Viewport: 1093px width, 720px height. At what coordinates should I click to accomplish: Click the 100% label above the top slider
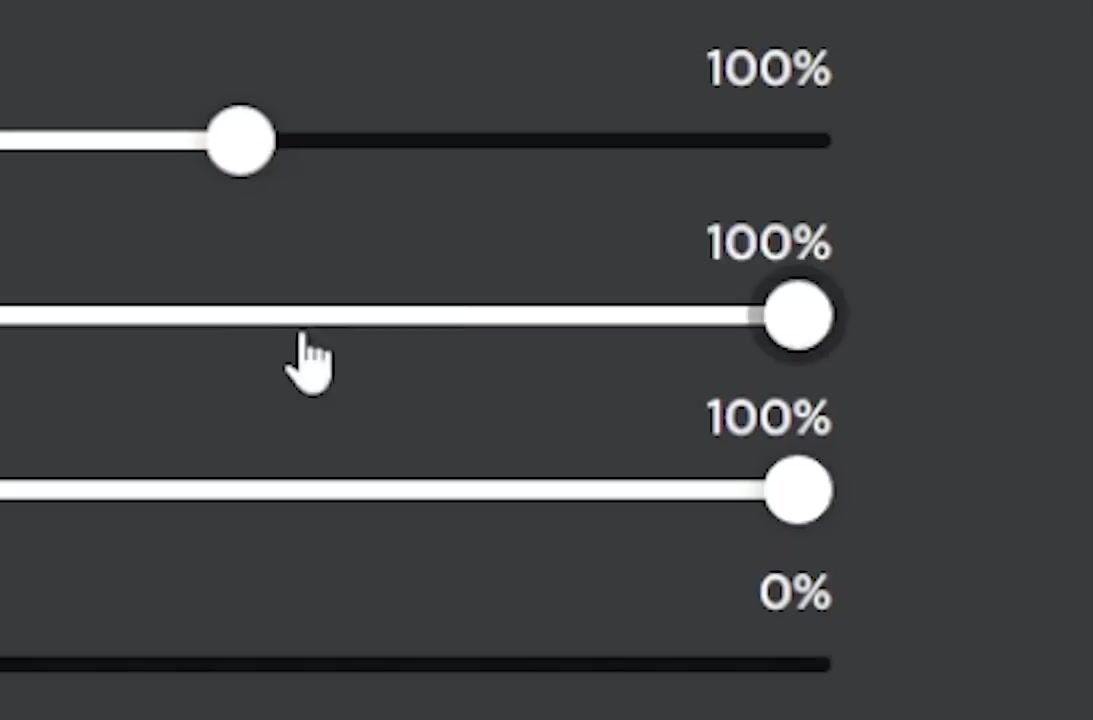point(769,68)
